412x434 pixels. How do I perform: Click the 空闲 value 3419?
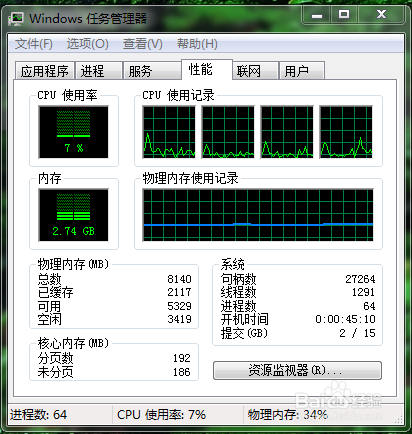point(179,319)
